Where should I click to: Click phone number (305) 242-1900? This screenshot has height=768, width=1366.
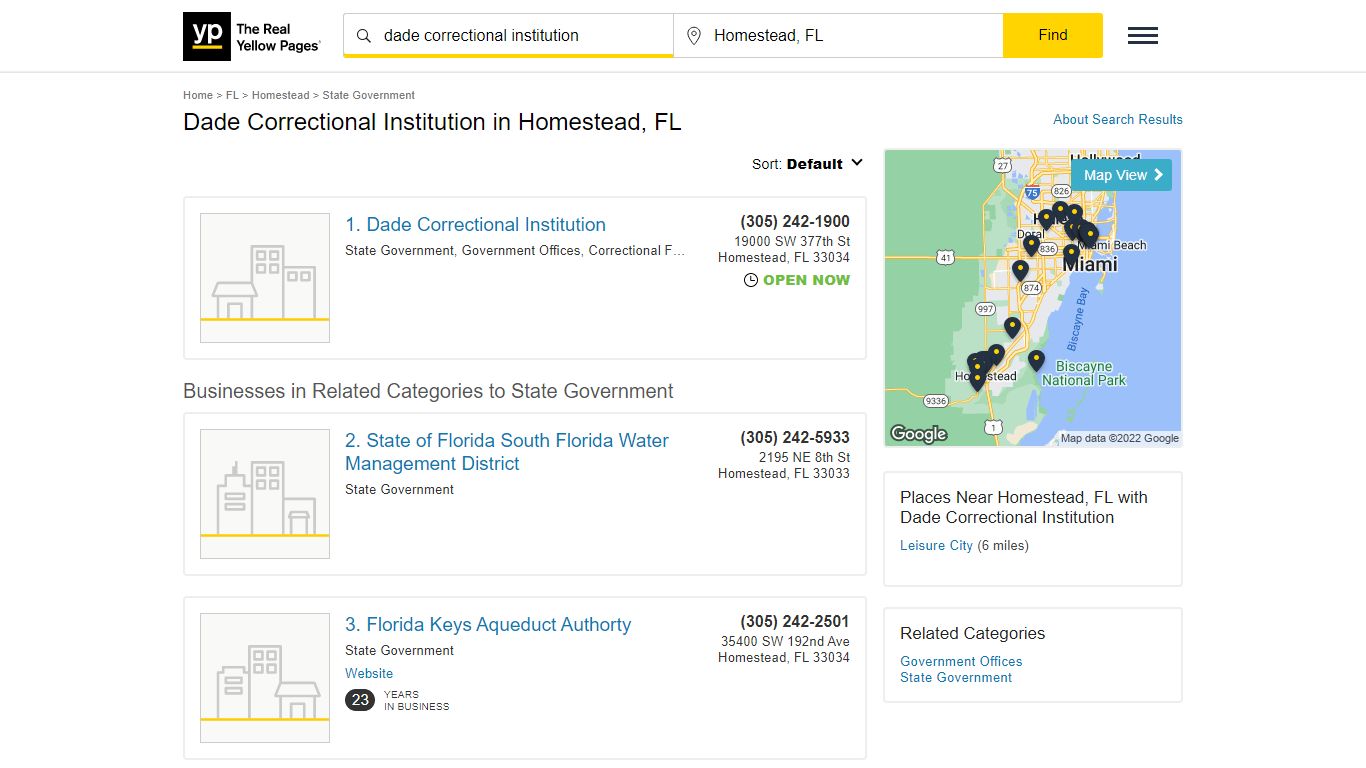tap(795, 222)
